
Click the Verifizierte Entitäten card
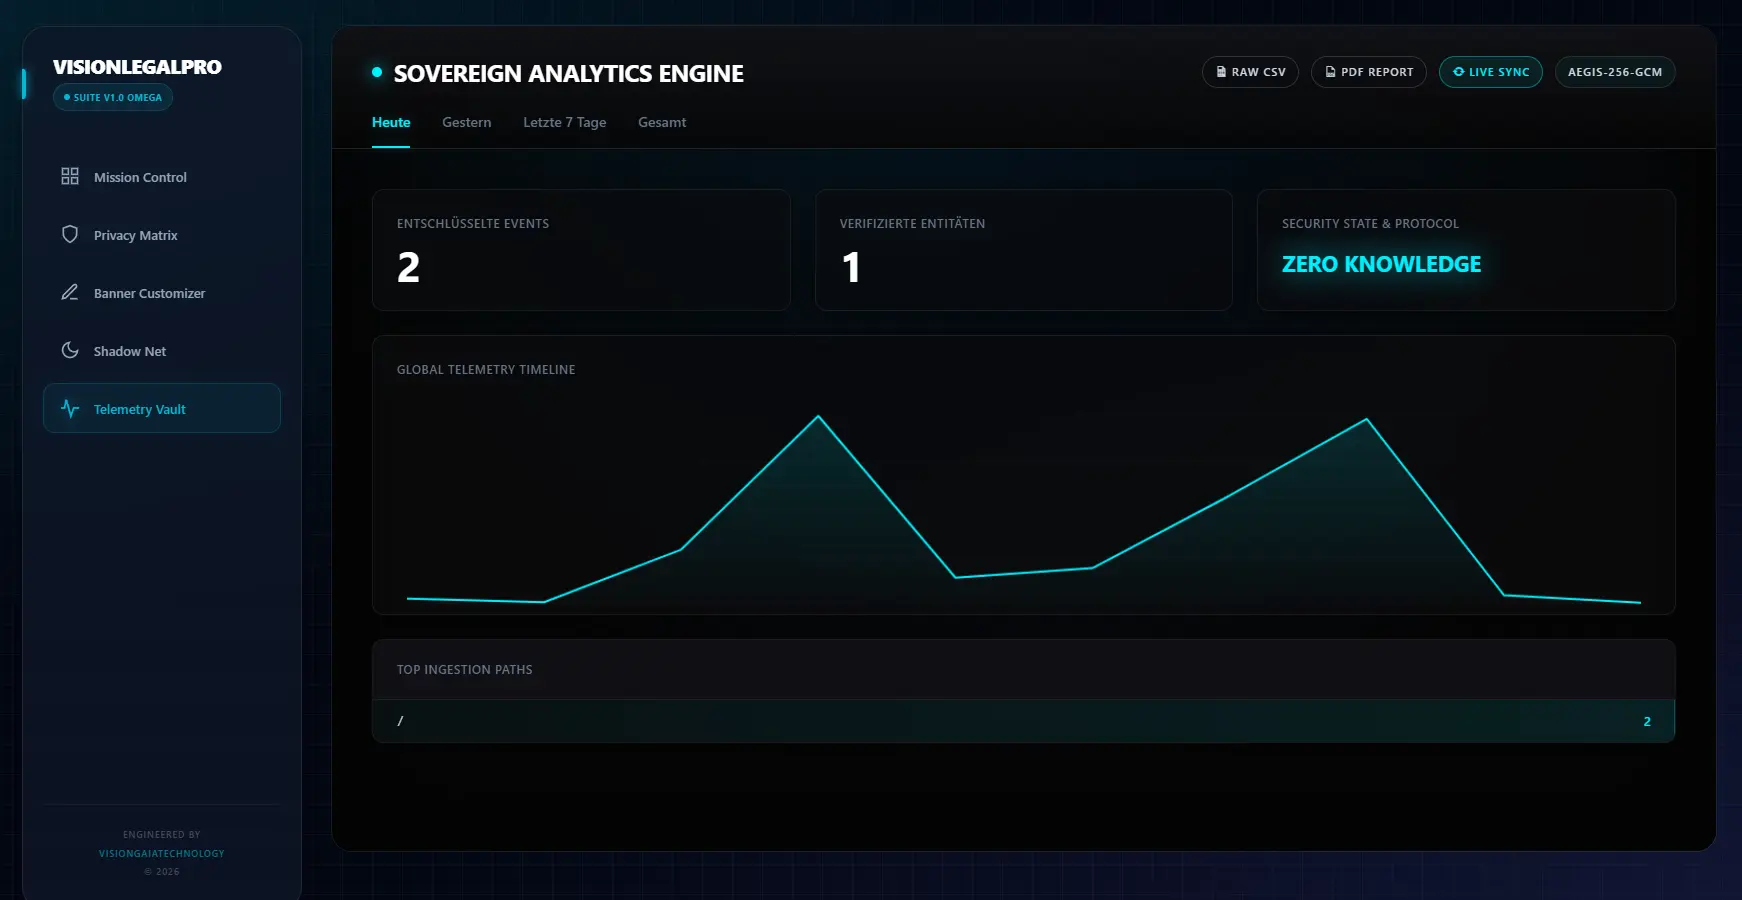pyautogui.click(x=1024, y=250)
